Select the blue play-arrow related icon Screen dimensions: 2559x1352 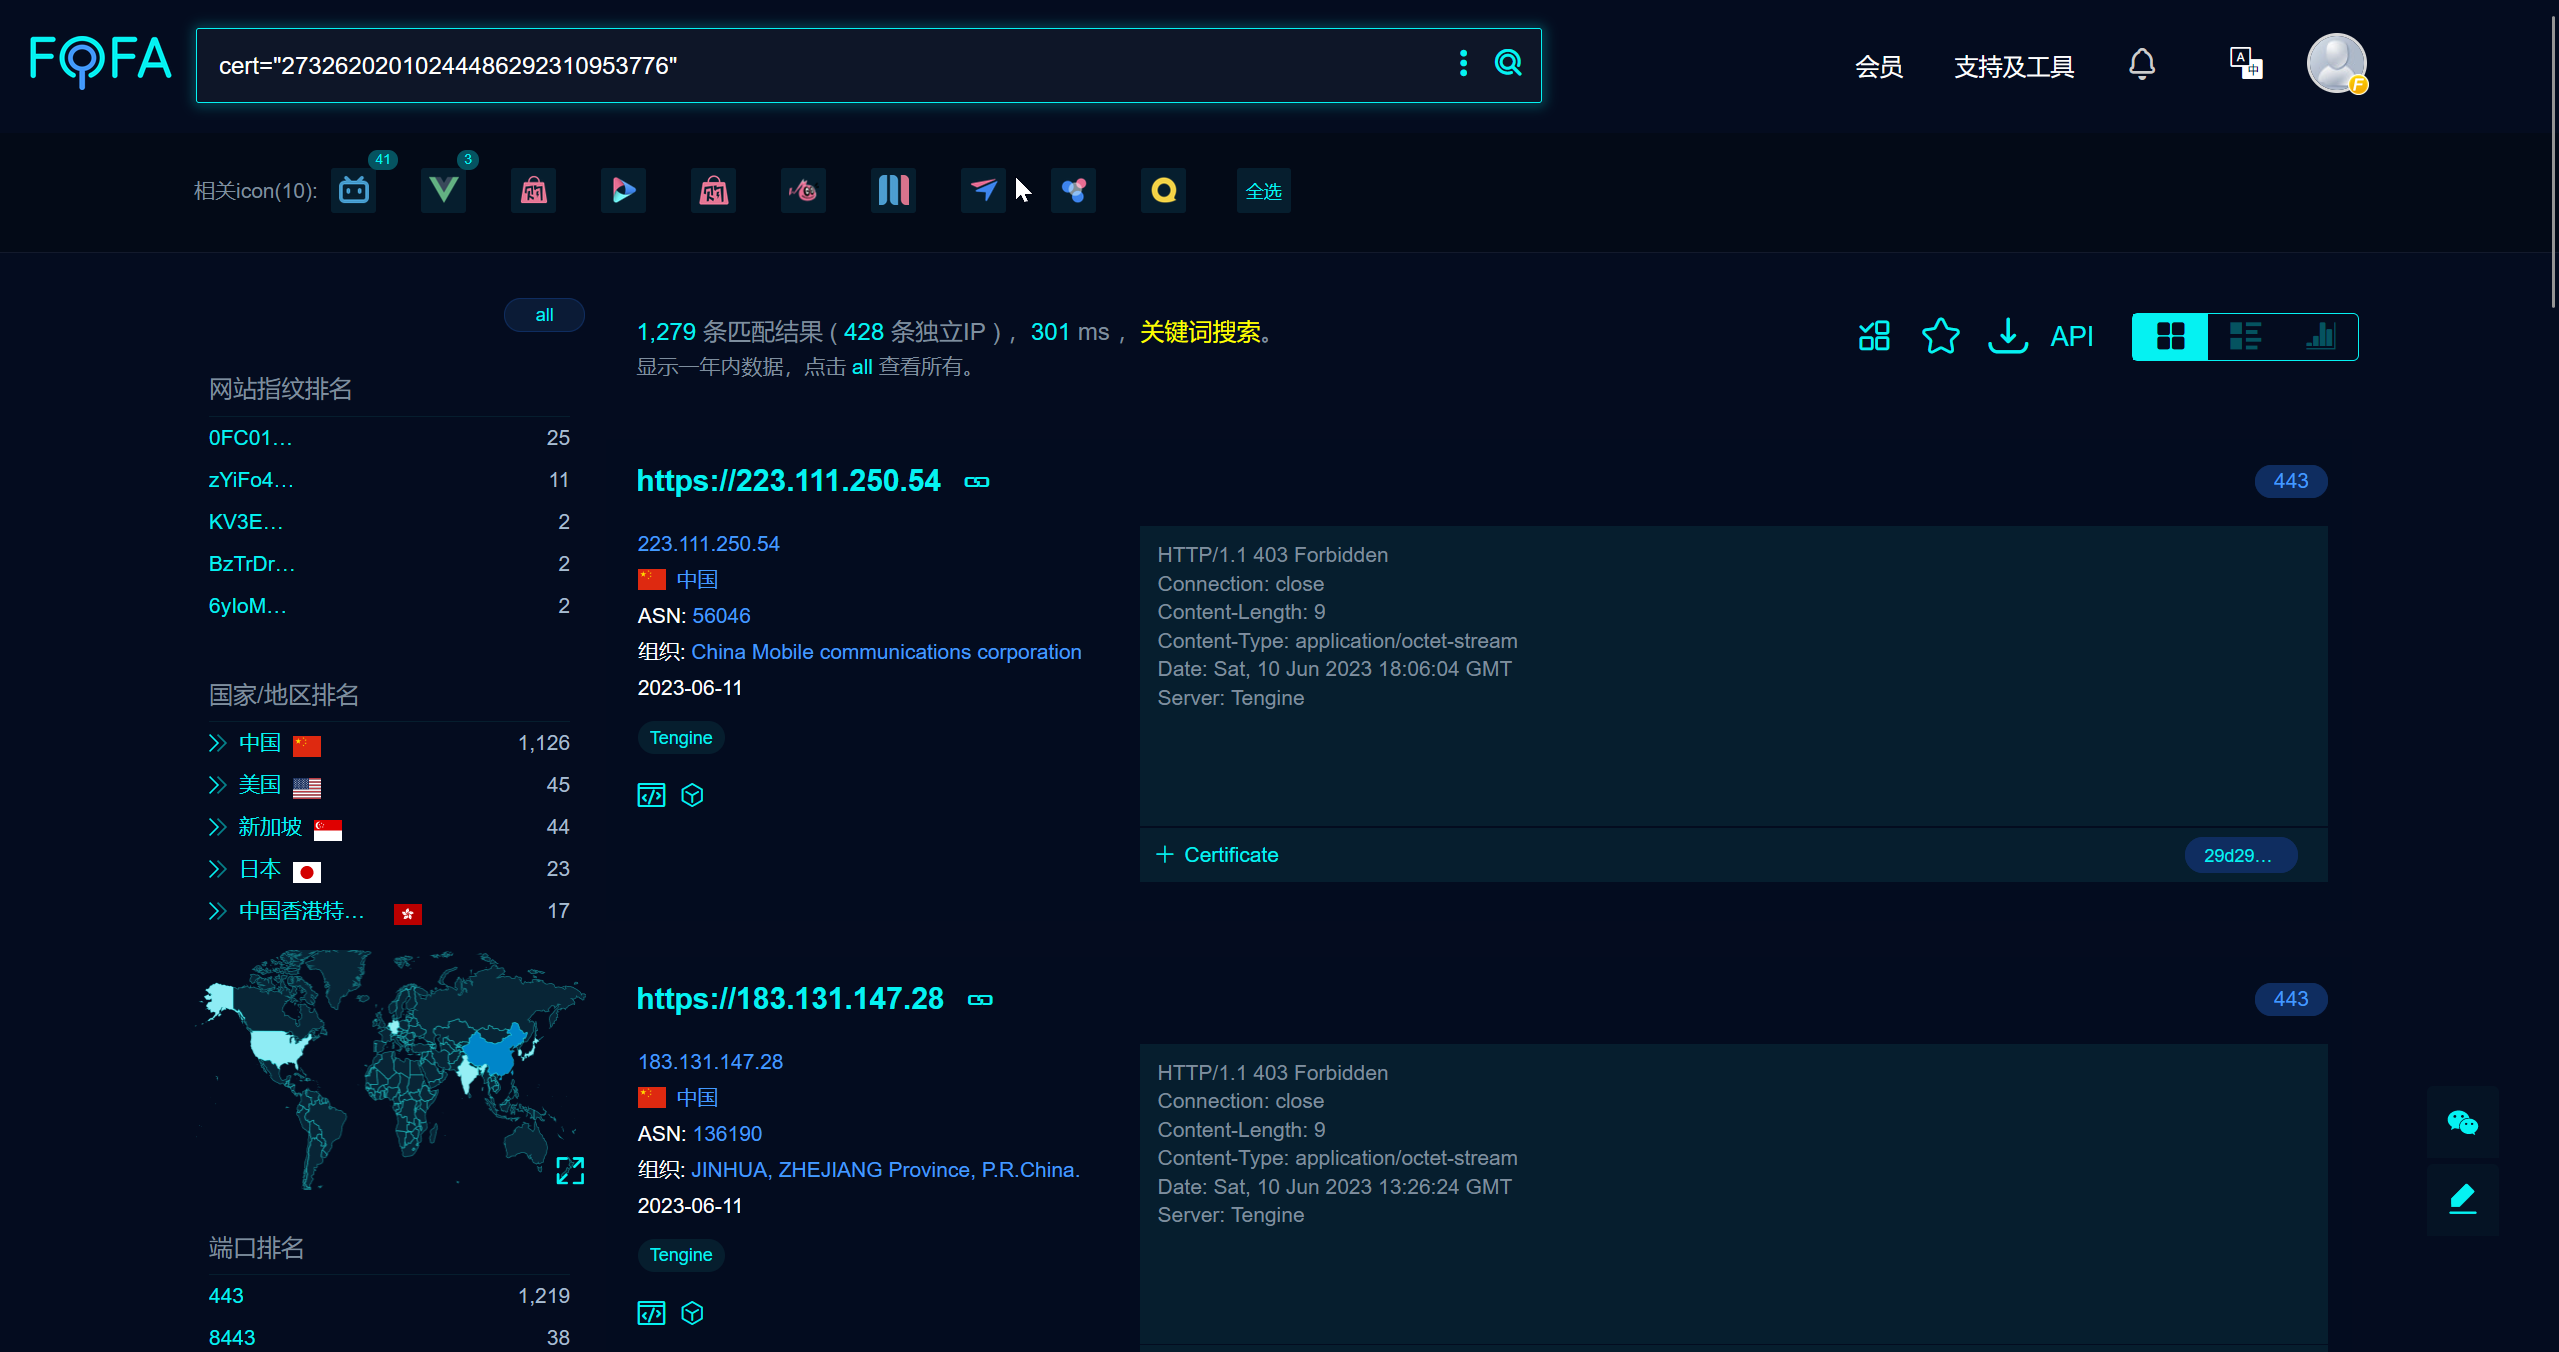(623, 190)
